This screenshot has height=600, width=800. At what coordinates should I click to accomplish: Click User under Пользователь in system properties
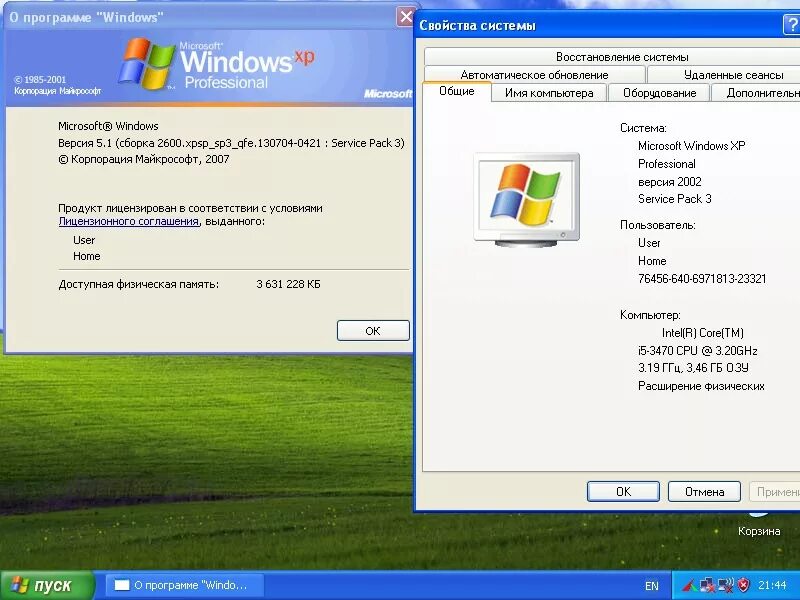[x=649, y=243]
